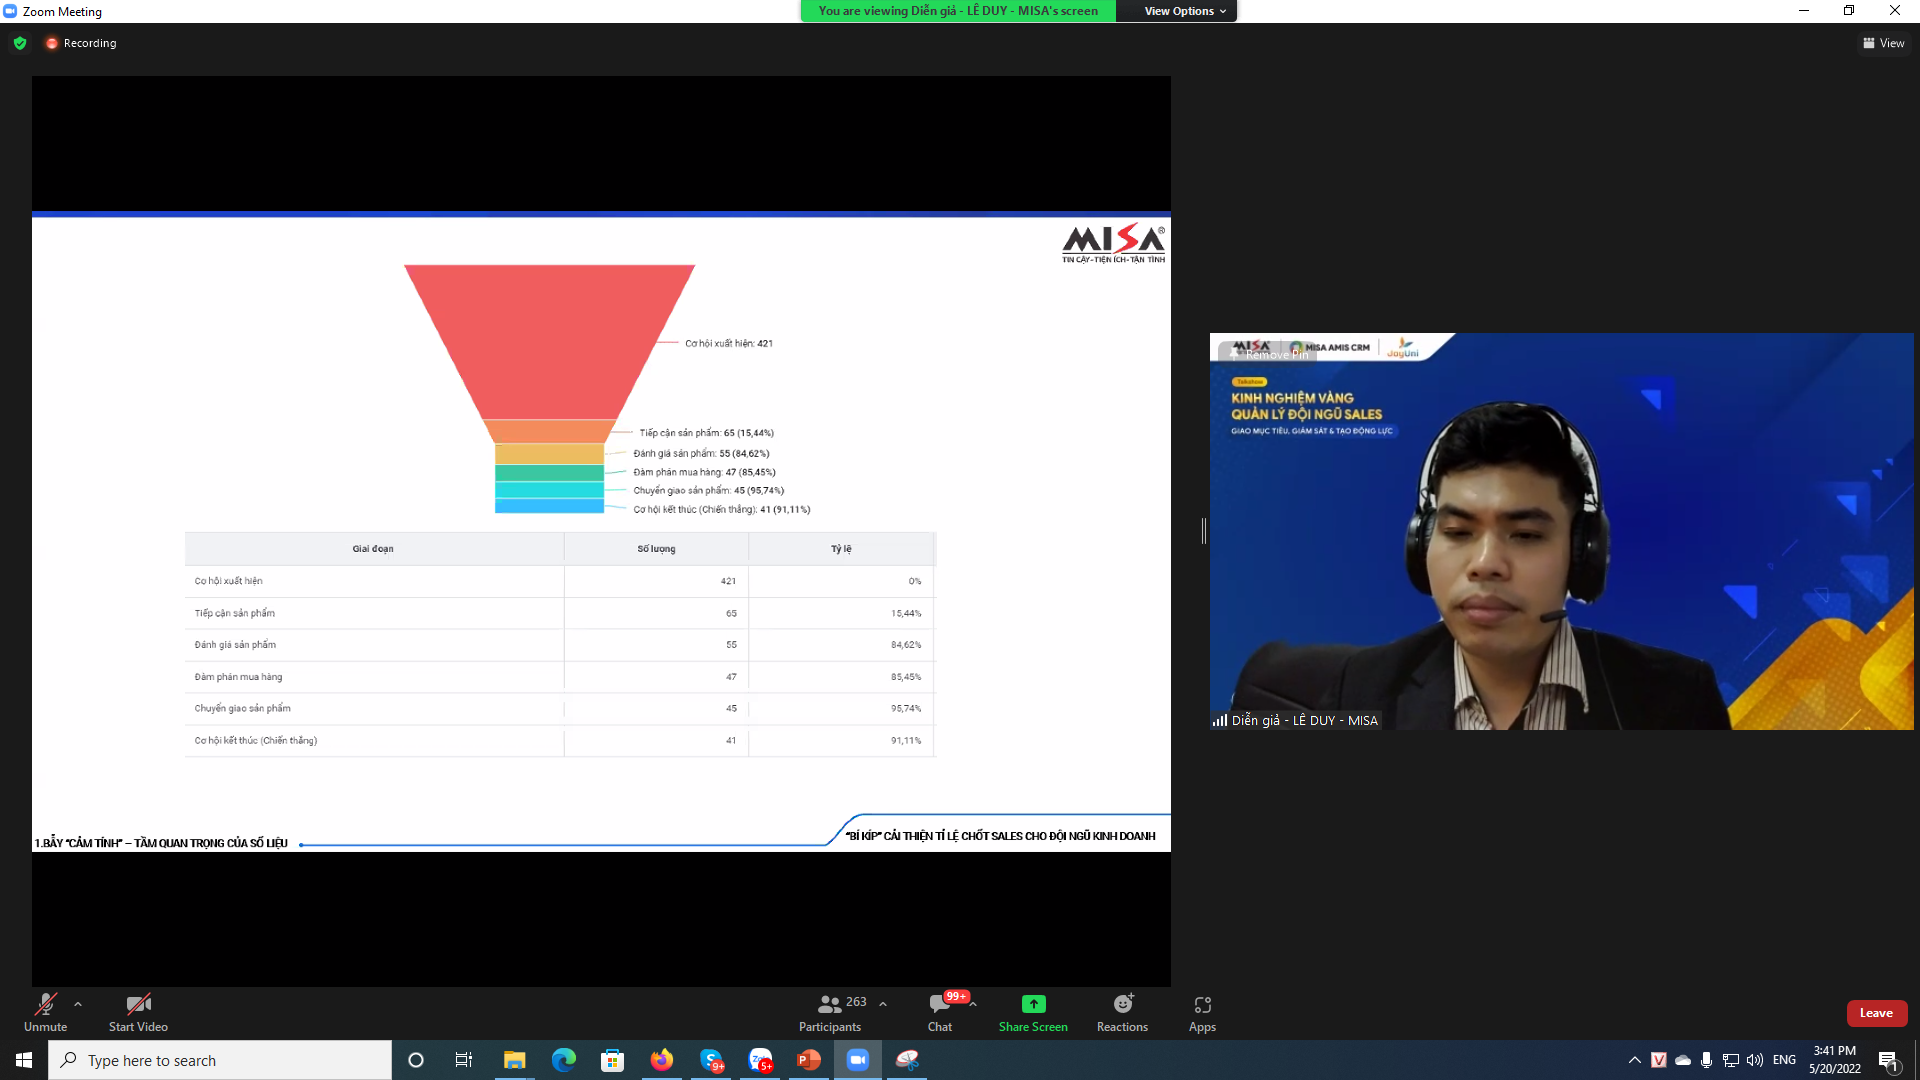Open the Participants panel icon
This screenshot has width=1920, height=1080.
[x=829, y=1004]
